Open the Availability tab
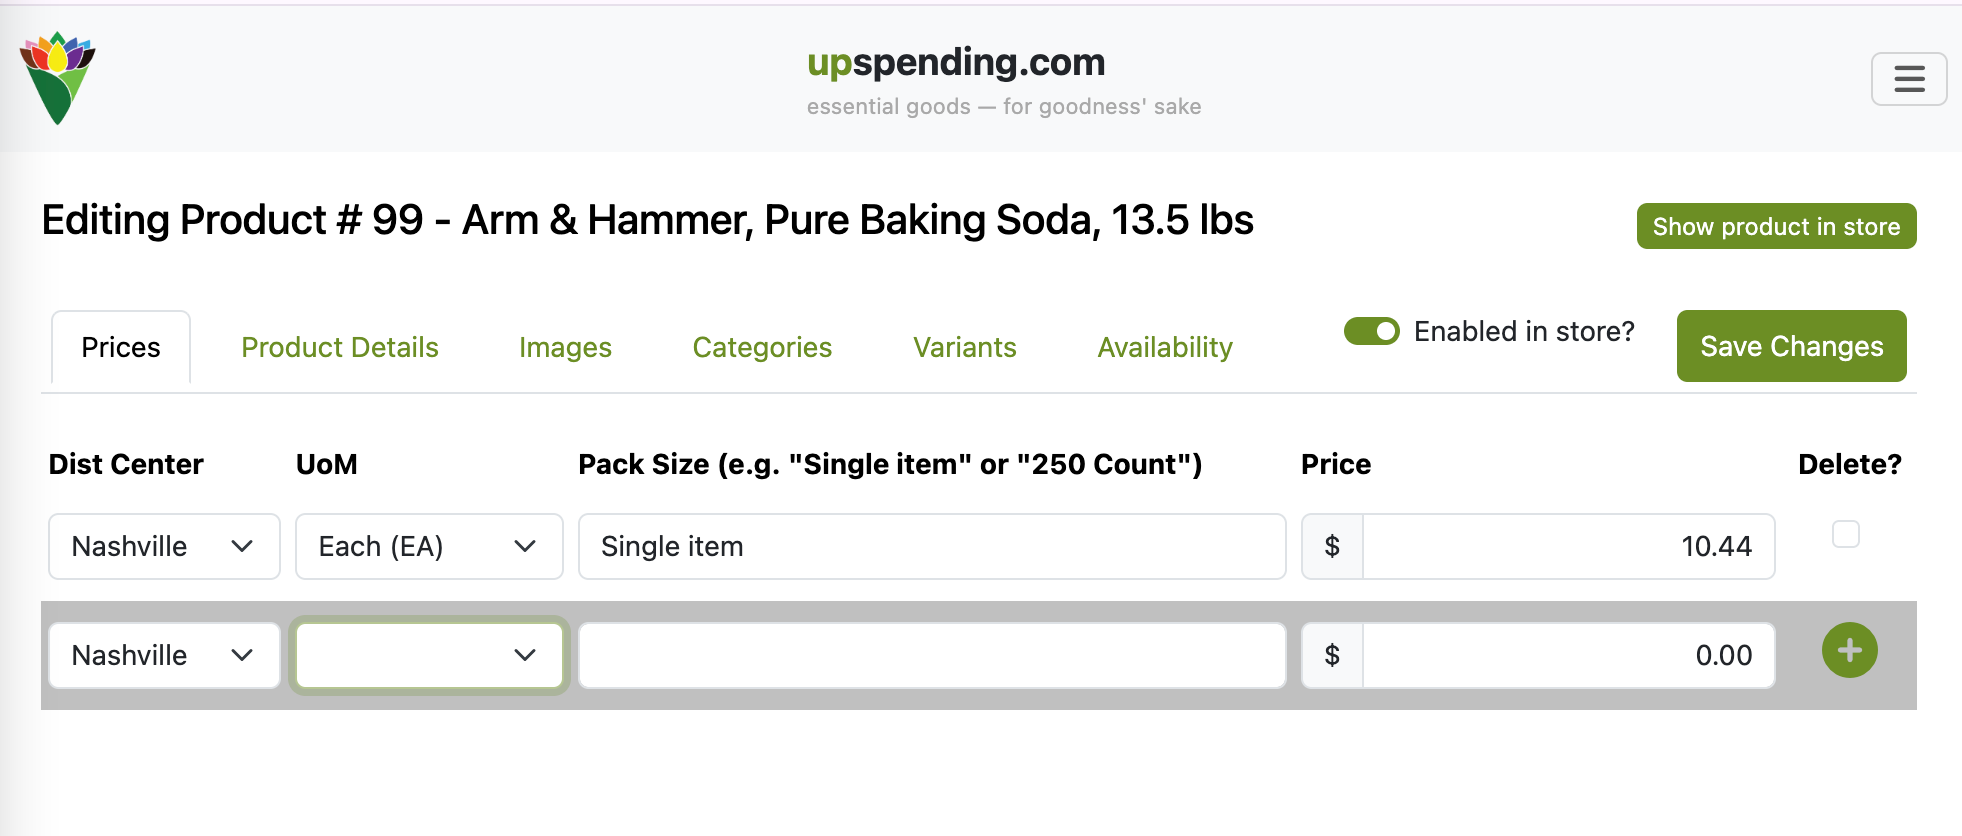 (x=1164, y=347)
